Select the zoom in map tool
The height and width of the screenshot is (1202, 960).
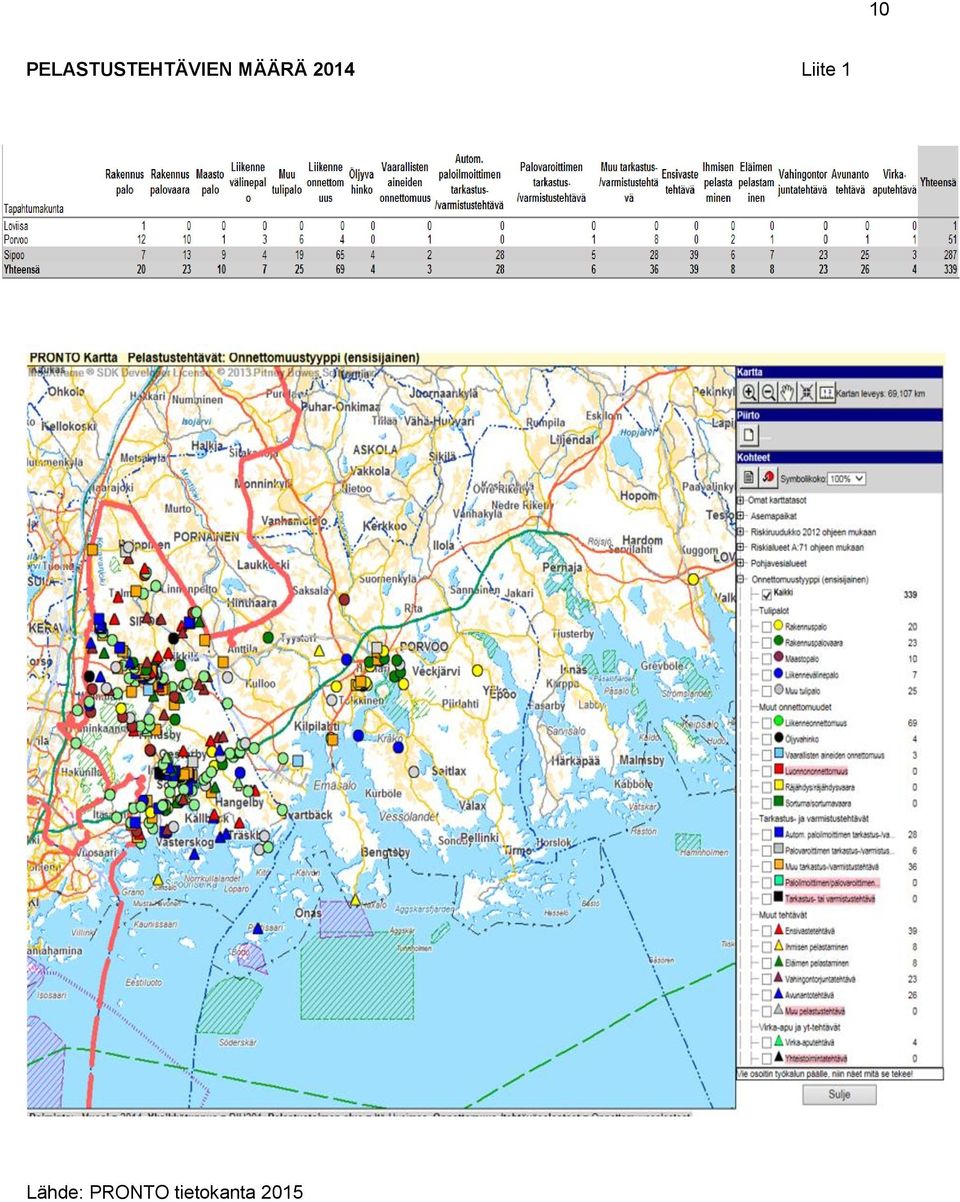(x=749, y=393)
